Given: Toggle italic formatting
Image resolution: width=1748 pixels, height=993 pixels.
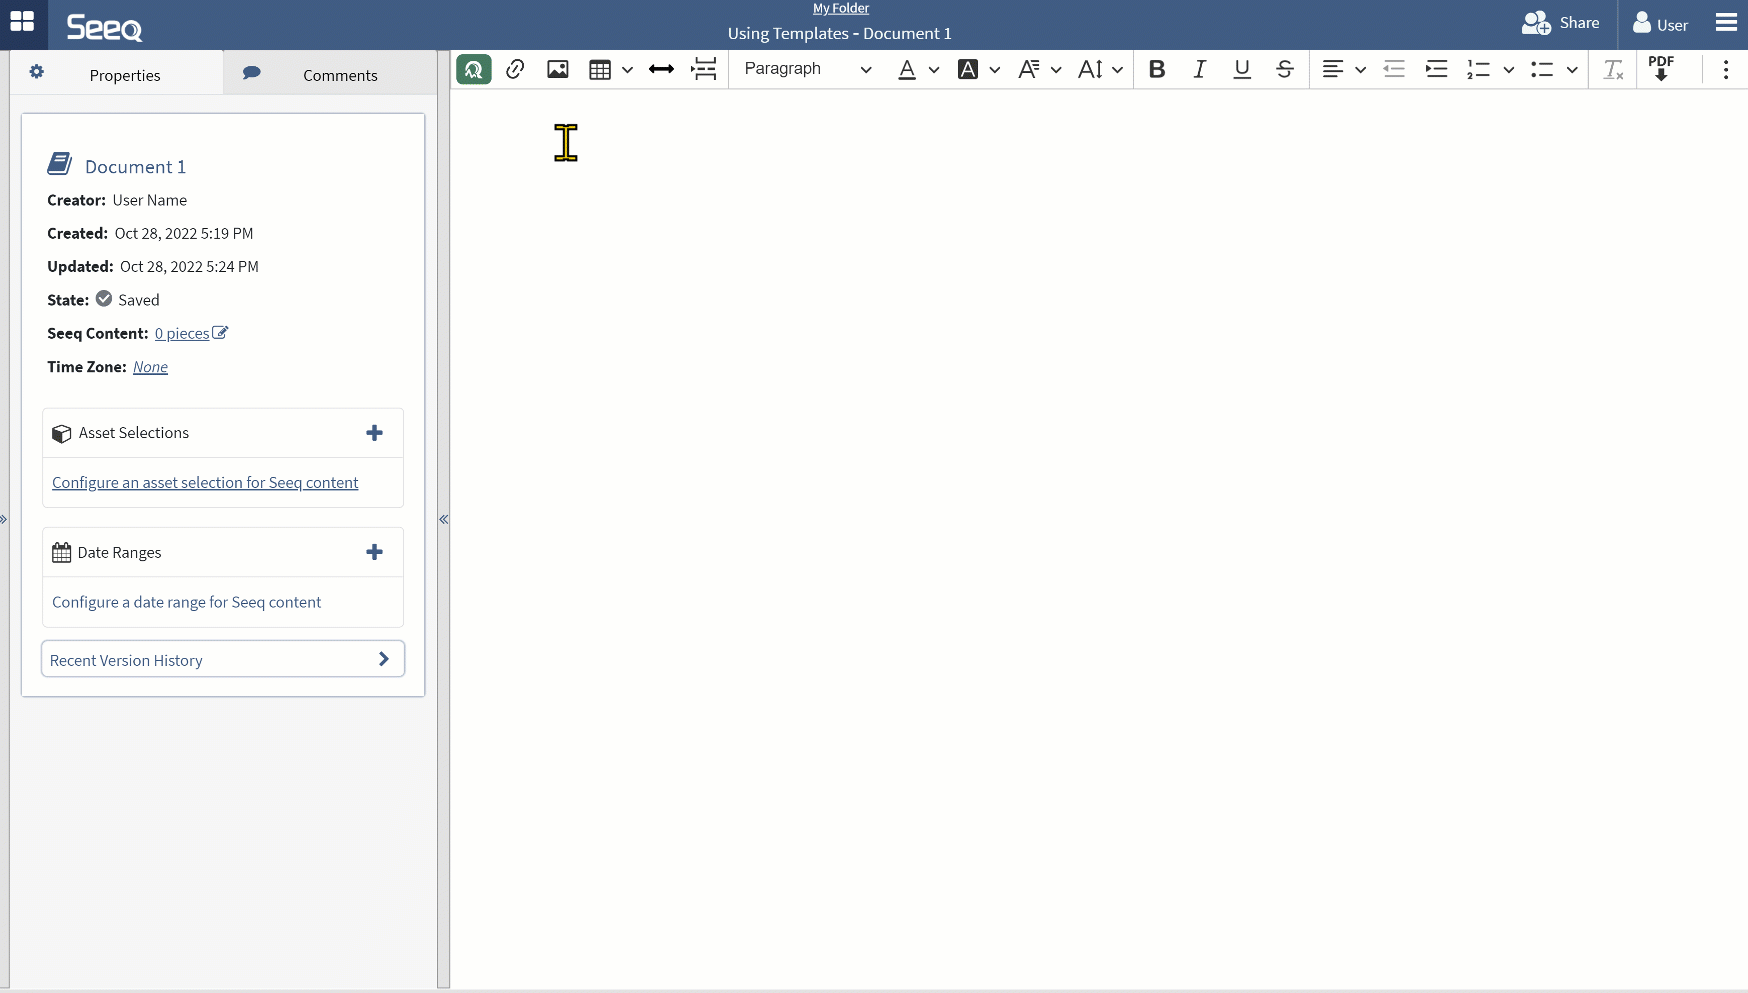Looking at the screenshot, I should 1199,69.
